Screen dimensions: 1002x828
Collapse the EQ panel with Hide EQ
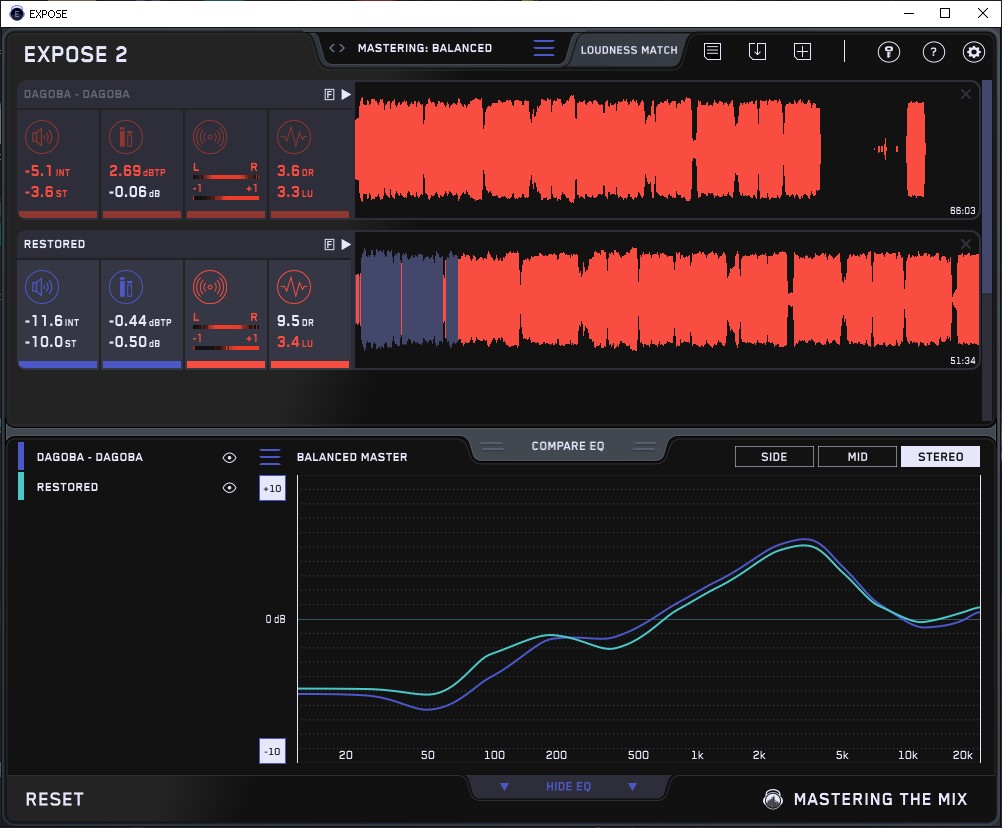568,786
